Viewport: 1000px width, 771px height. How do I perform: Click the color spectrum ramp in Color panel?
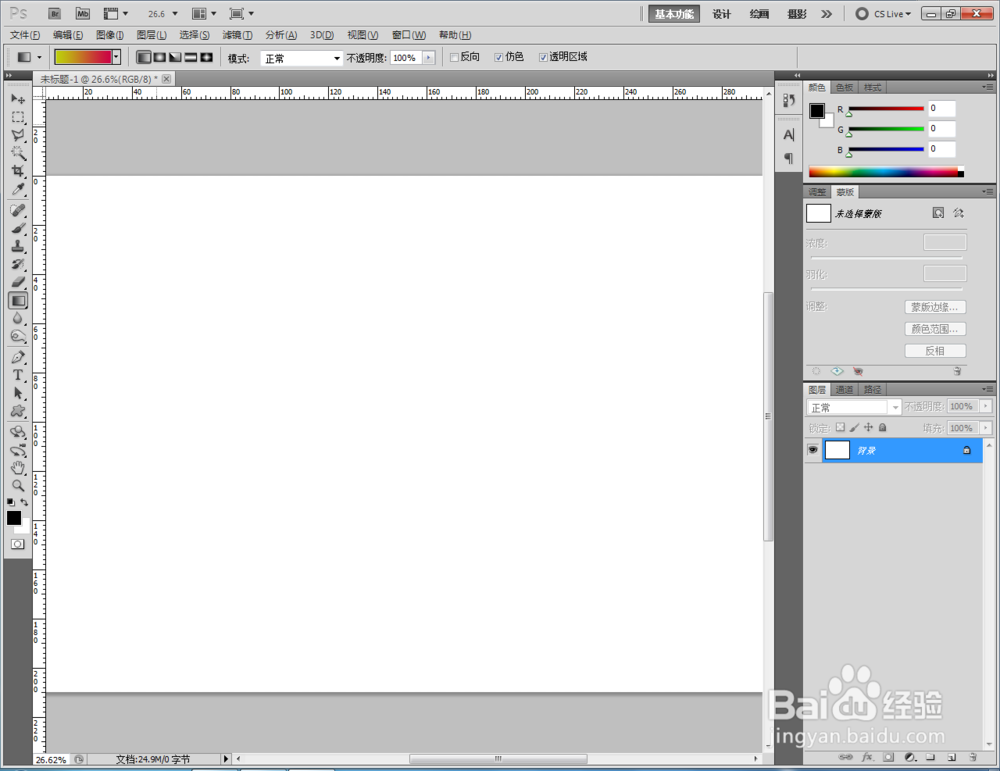click(x=886, y=172)
